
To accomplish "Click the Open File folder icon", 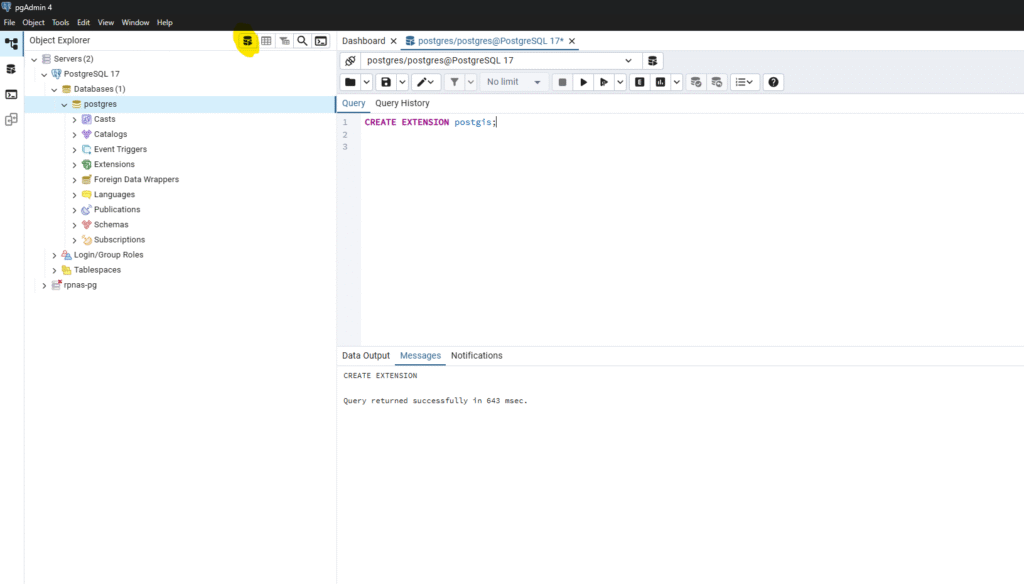I will 350,82.
